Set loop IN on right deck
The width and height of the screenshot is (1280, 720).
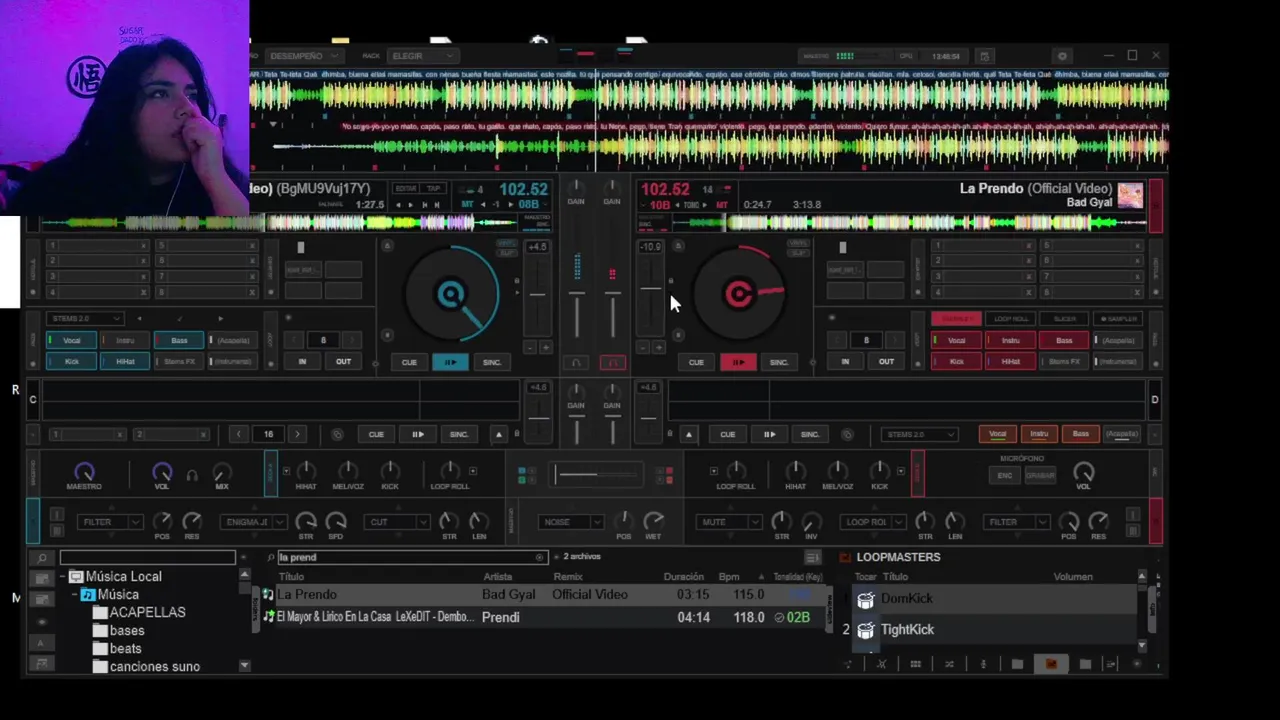point(845,361)
